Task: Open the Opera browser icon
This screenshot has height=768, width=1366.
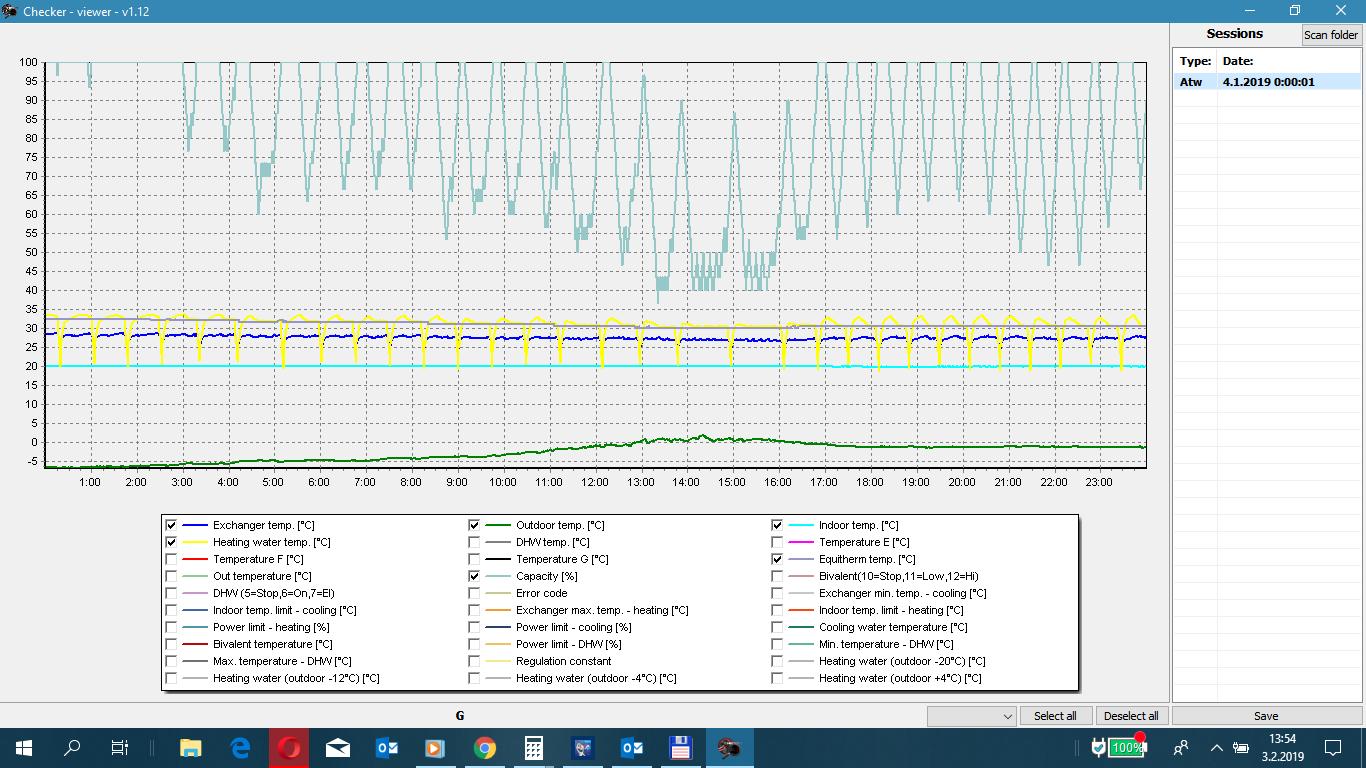Action: [289, 747]
